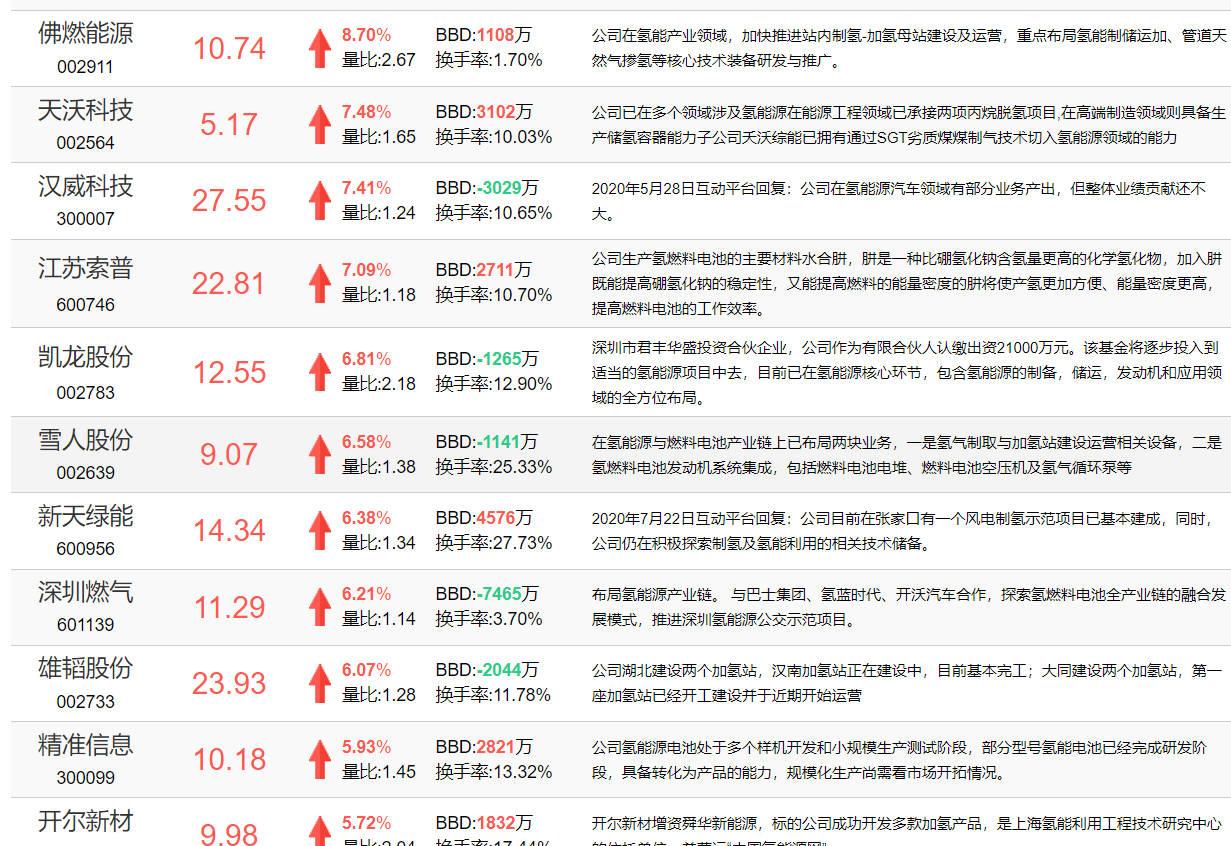The image size is (1231, 846).
Task: Click the BBD:4576万 value
Action: 484,518
